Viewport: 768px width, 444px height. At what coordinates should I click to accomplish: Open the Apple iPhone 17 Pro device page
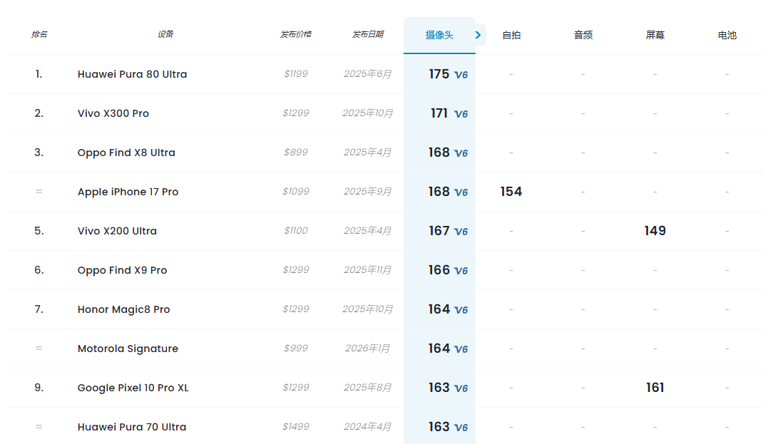(128, 192)
